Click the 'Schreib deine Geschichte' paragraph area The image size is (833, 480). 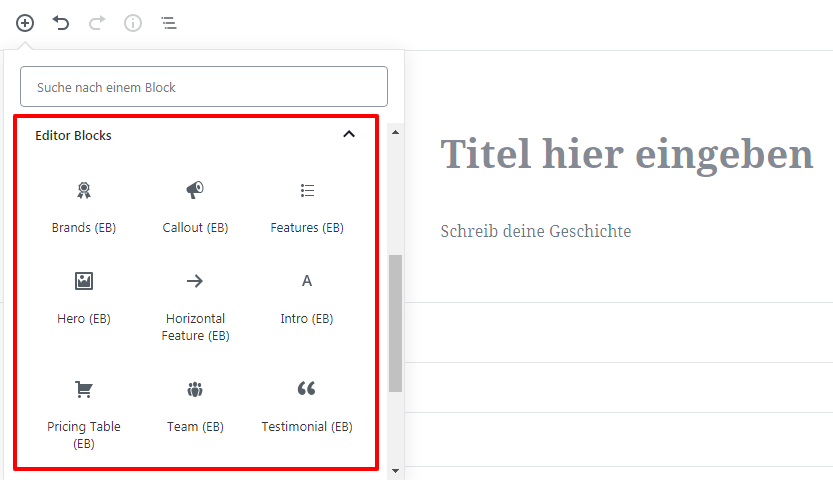tap(536, 231)
